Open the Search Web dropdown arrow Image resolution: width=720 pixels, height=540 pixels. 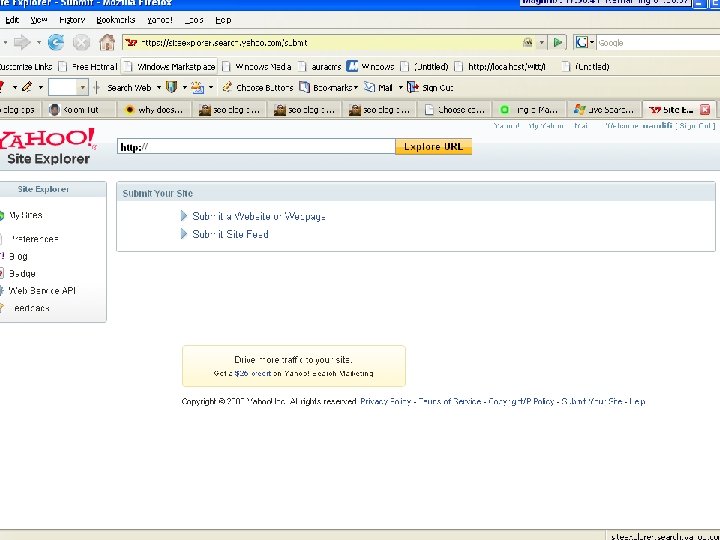[x=159, y=87]
